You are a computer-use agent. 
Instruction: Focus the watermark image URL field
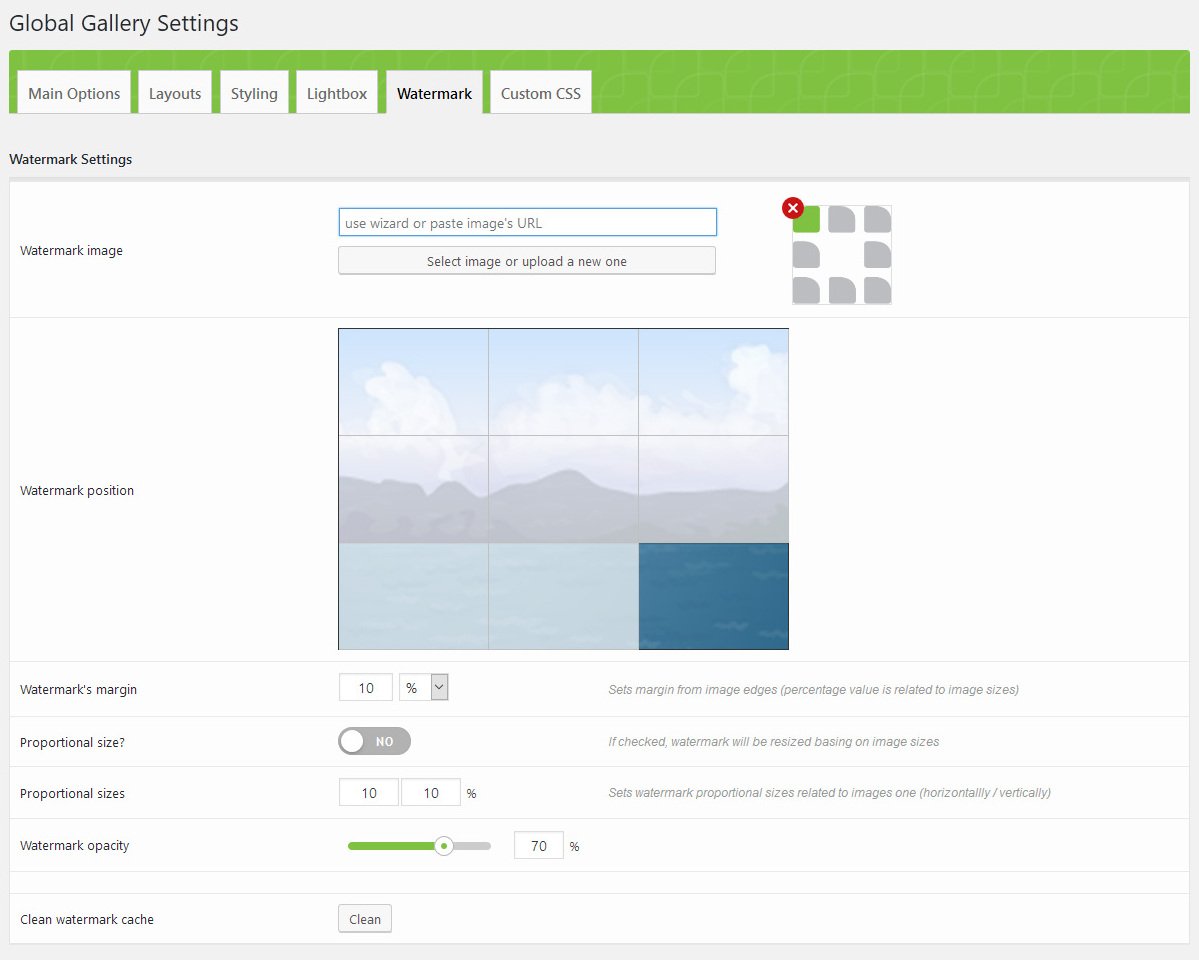[527, 223]
